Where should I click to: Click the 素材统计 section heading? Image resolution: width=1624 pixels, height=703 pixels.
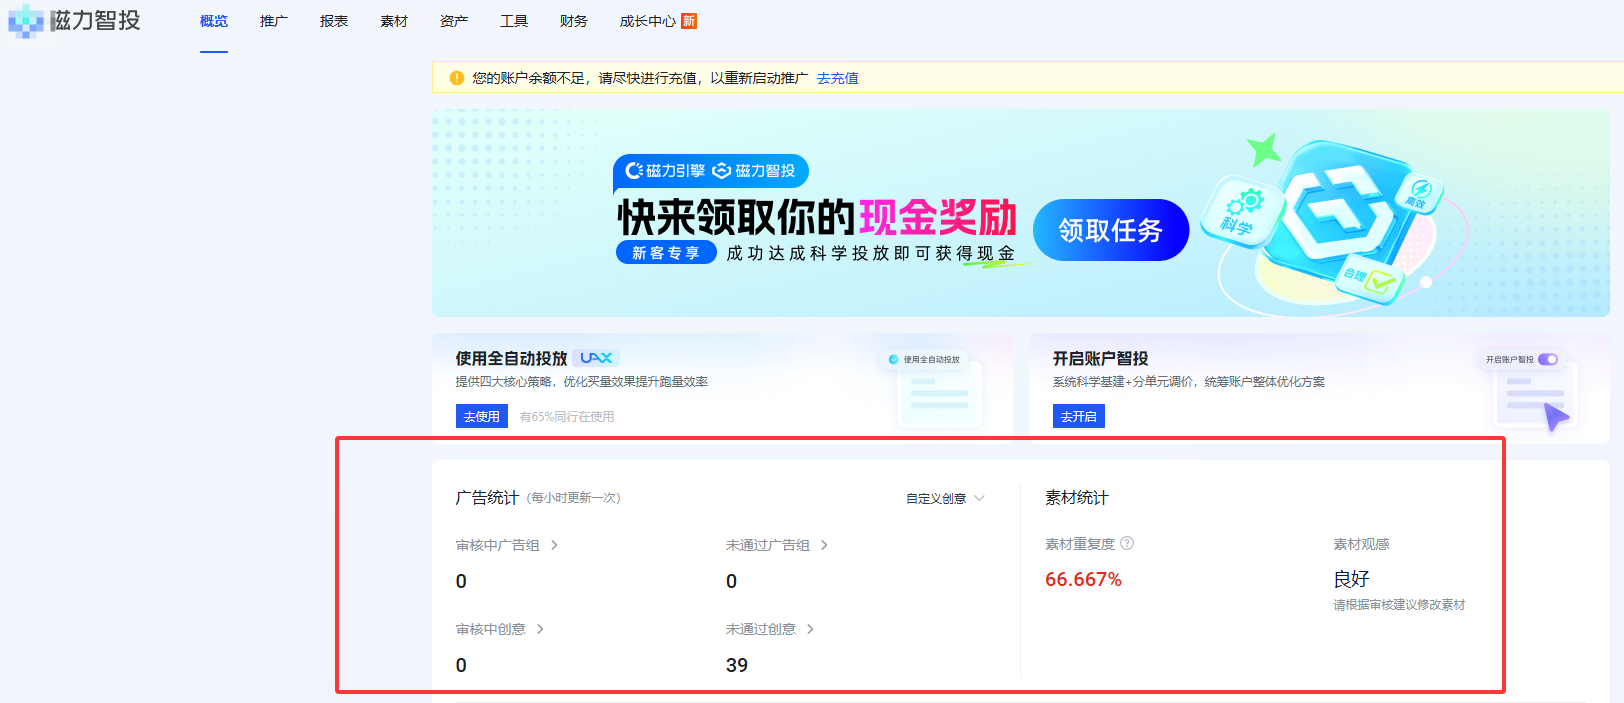click(1077, 497)
